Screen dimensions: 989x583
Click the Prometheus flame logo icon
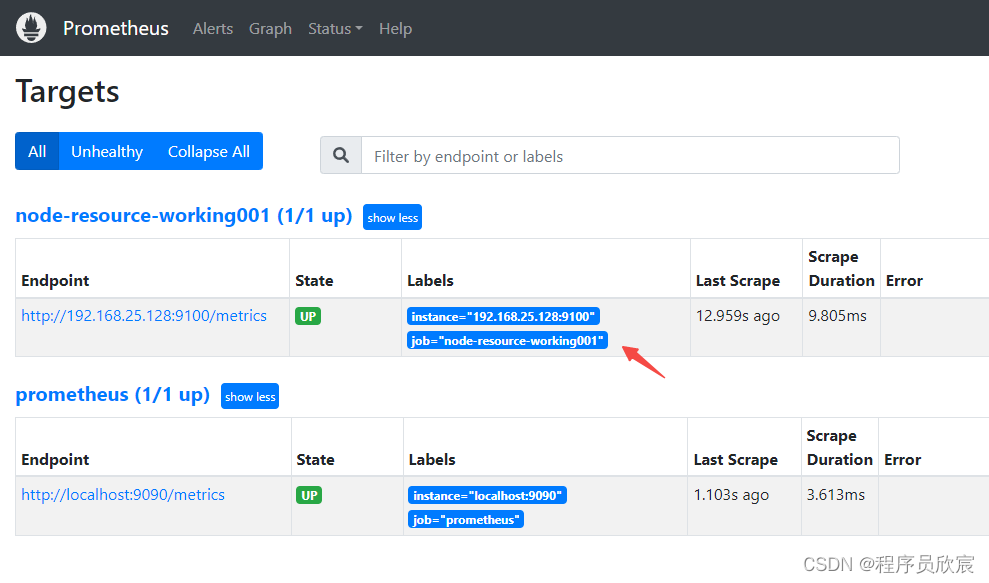coord(31,28)
